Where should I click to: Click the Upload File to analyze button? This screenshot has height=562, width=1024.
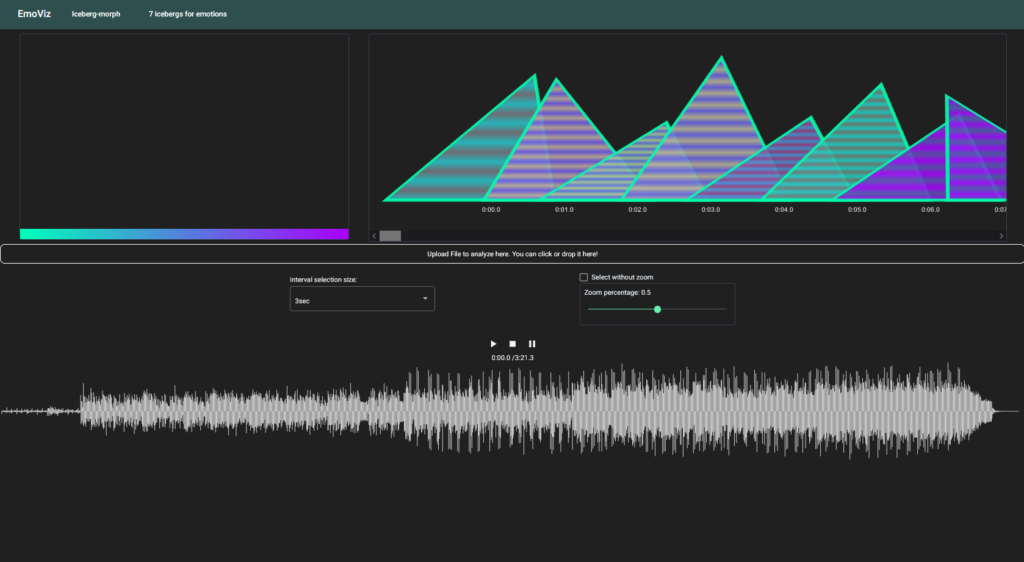click(512, 254)
